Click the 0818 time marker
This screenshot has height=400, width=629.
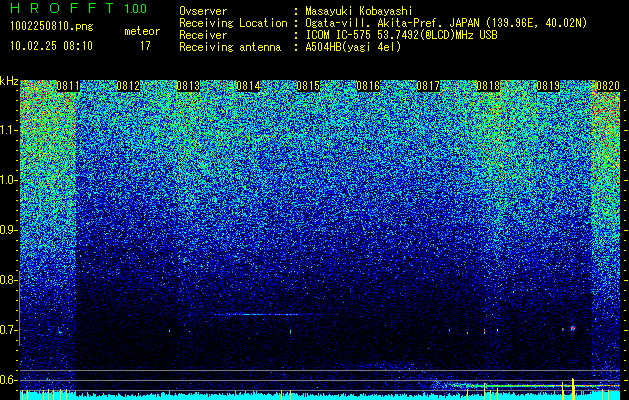(x=488, y=86)
